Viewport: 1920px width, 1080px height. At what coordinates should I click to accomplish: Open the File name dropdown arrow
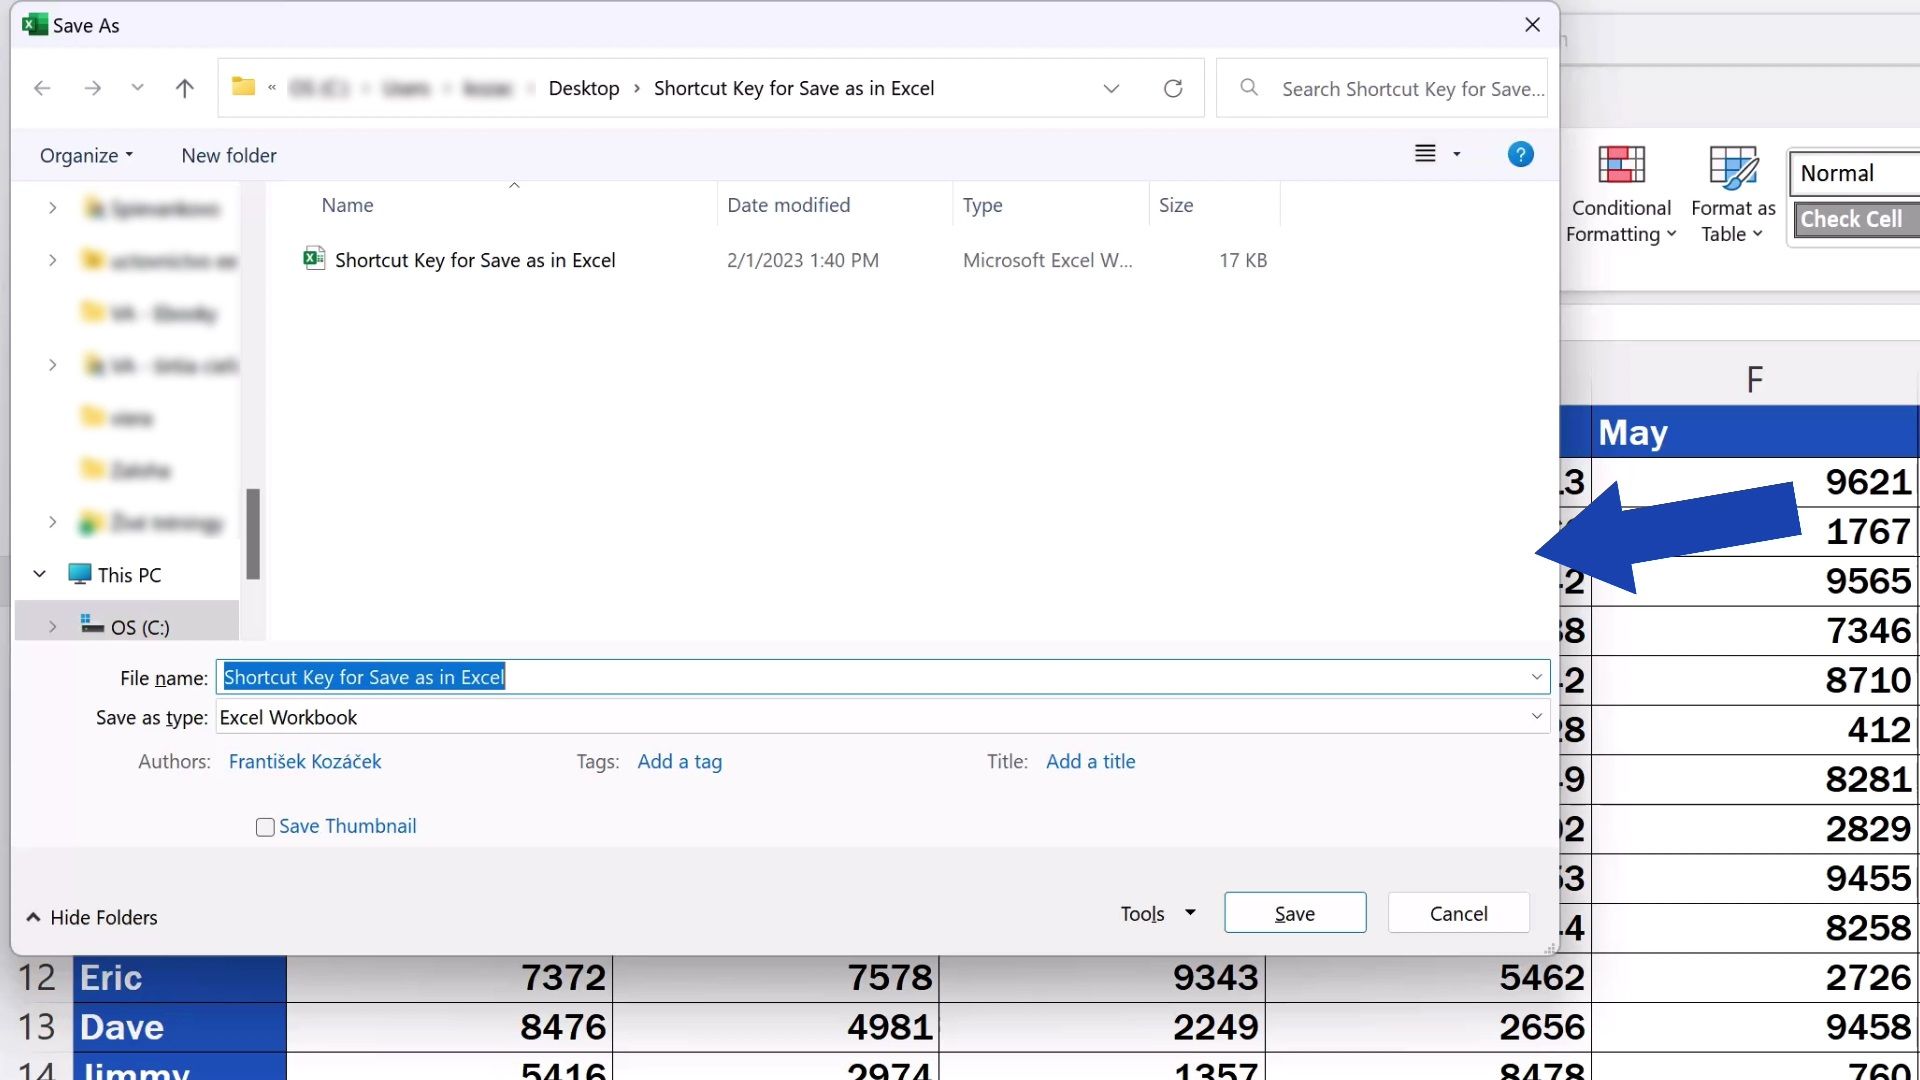1536,677
